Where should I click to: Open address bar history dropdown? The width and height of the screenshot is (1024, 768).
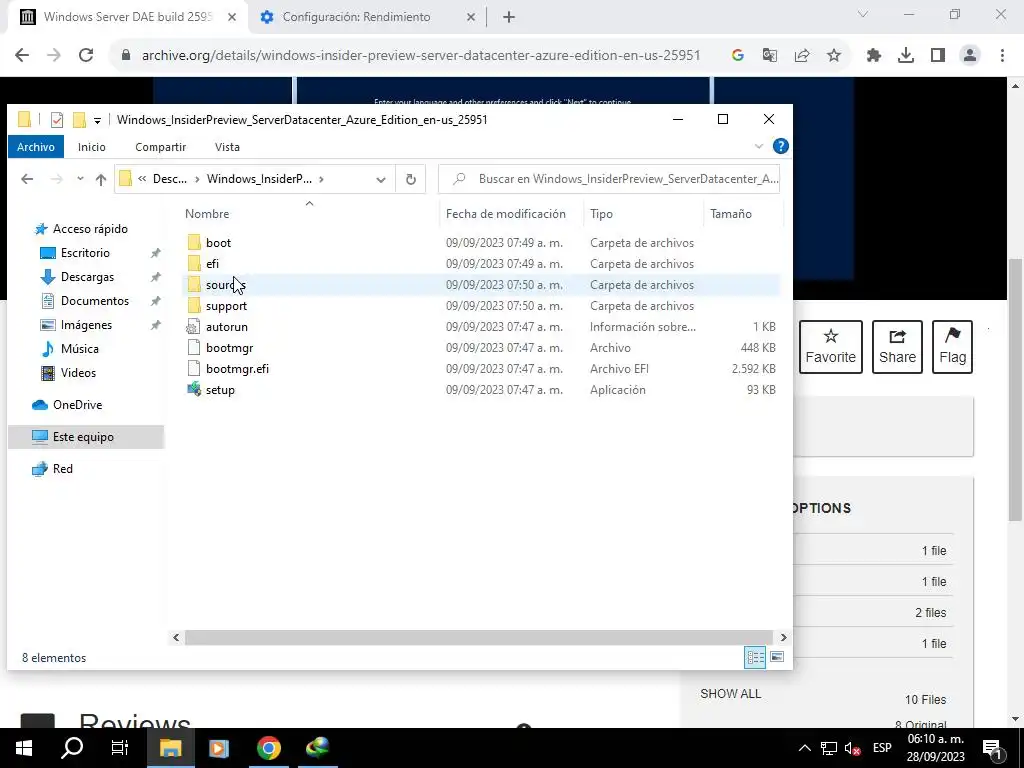tap(381, 180)
